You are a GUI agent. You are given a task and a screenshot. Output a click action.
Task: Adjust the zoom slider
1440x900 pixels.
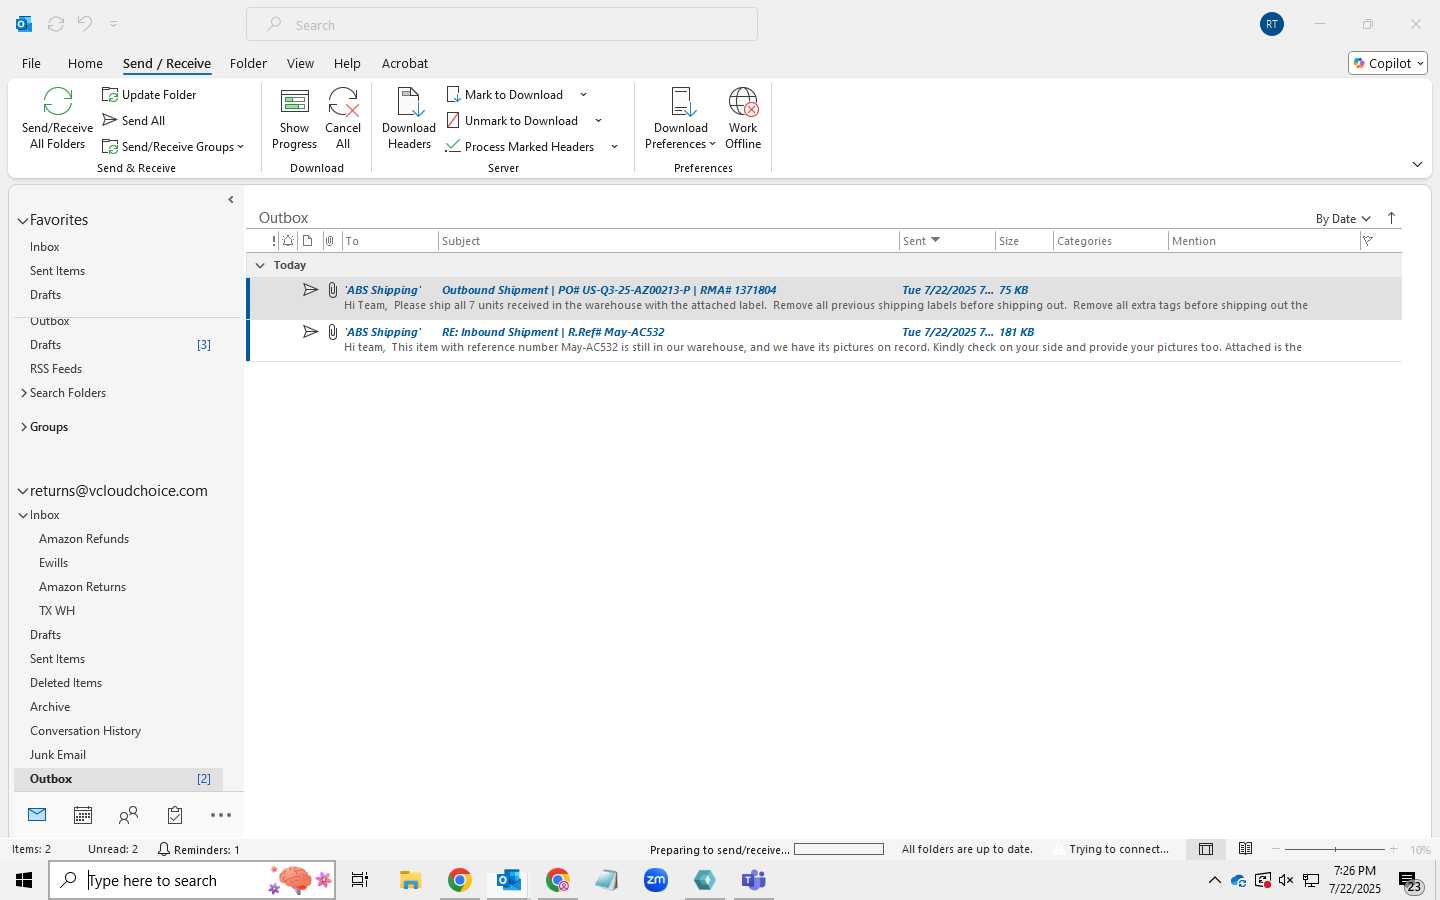1335,849
